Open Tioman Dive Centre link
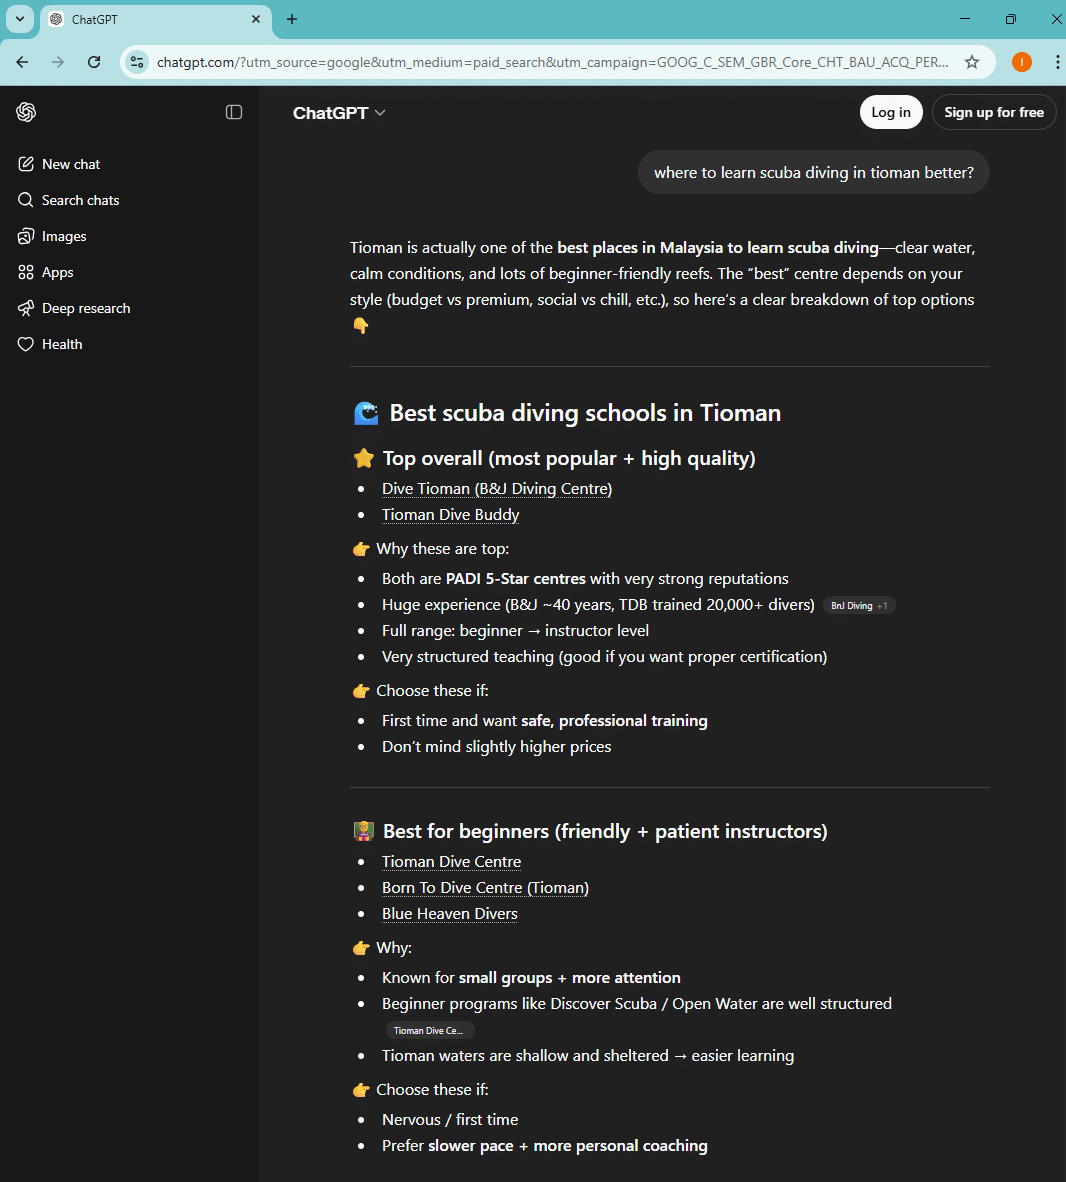Viewport: 1066px width, 1182px height. click(451, 862)
